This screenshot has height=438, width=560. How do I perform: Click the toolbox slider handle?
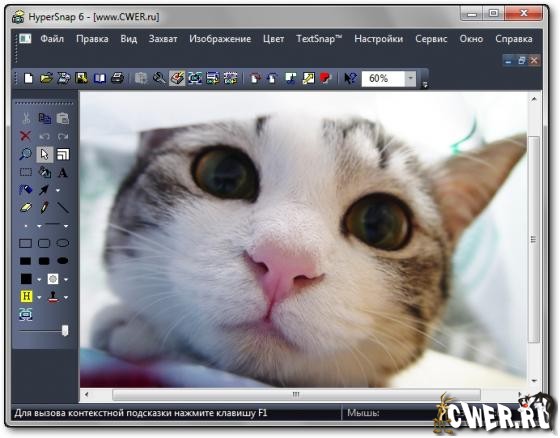tap(65, 330)
